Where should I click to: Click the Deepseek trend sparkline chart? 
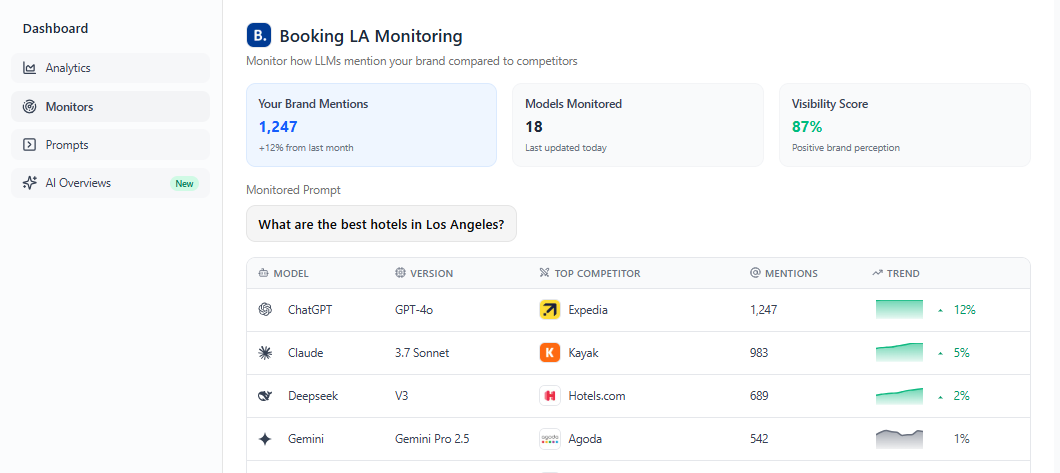click(x=899, y=396)
